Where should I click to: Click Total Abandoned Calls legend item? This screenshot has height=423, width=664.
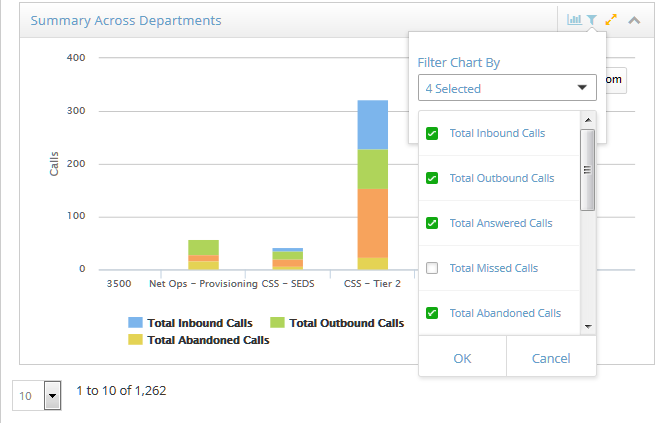pyautogui.click(x=199, y=340)
